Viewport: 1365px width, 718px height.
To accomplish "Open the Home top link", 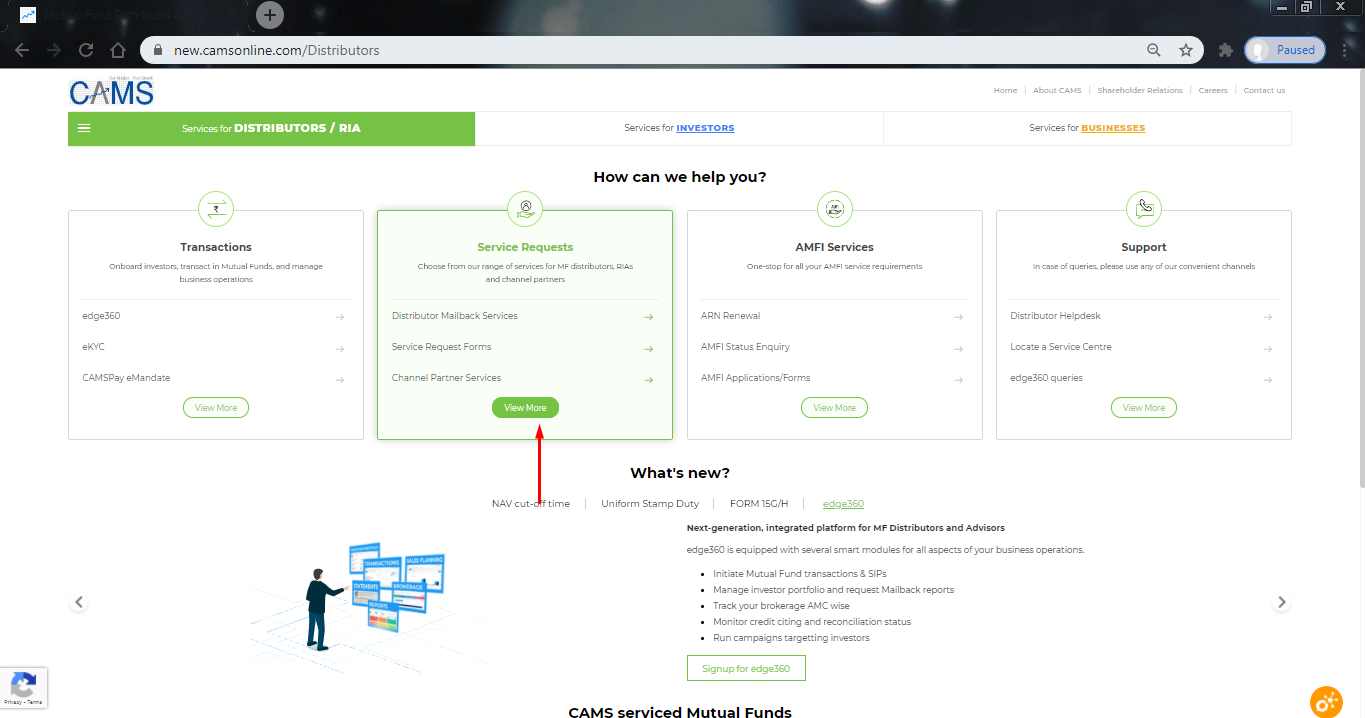I will pyautogui.click(x=1005, y=90).
